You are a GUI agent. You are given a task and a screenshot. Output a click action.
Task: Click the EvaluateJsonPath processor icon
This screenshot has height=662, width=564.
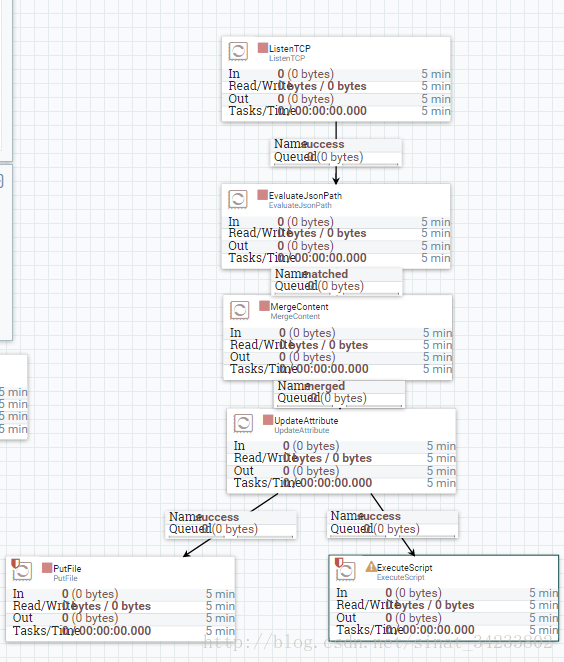238,199
